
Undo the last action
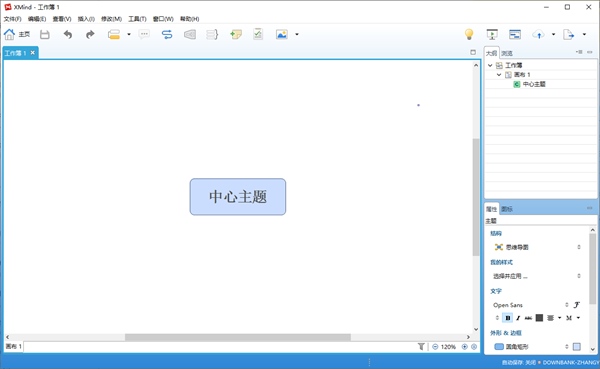[68, 34]
